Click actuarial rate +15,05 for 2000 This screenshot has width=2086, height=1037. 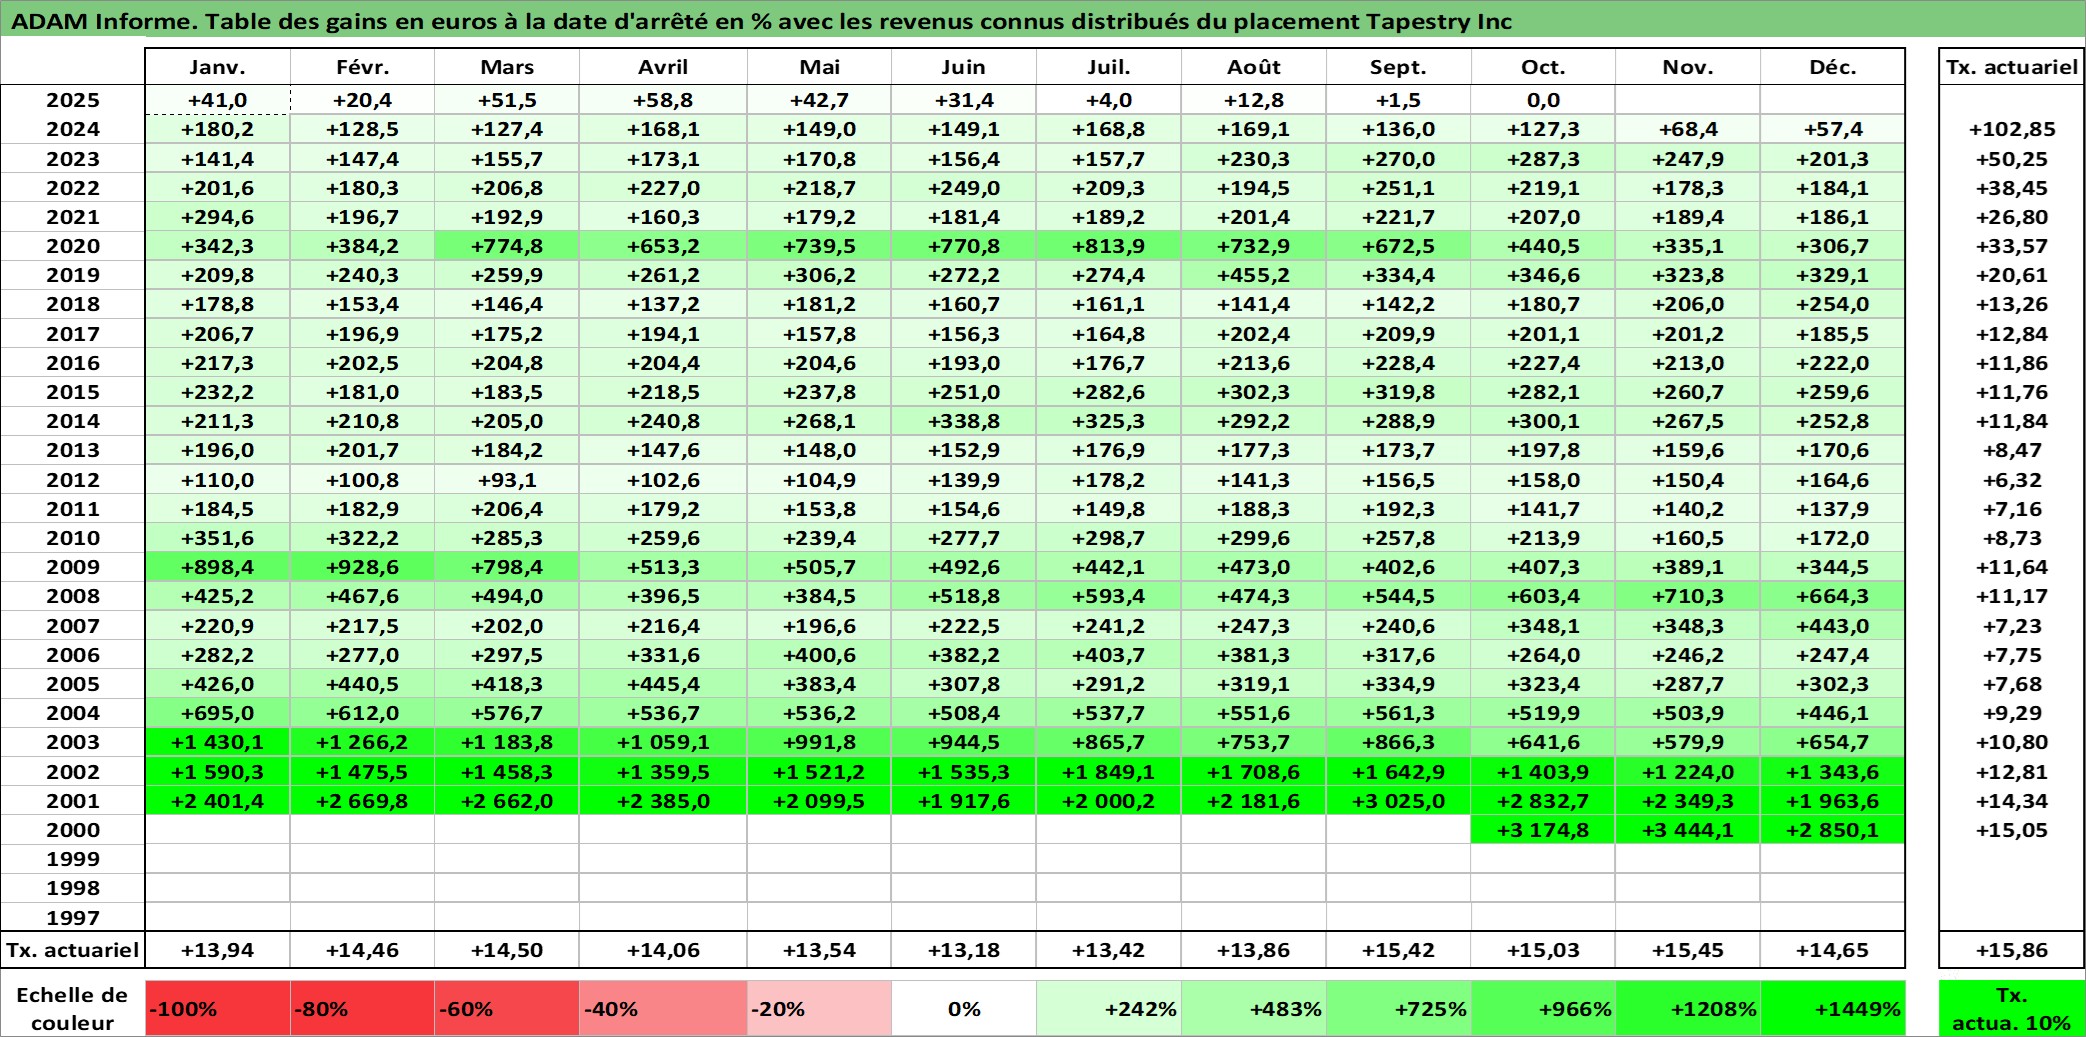click(2012, 830)
